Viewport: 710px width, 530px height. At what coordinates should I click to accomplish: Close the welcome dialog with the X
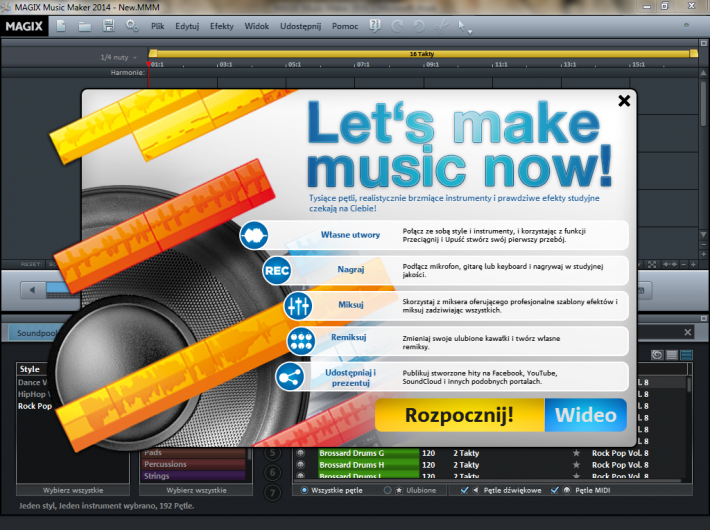click(624, 101)
